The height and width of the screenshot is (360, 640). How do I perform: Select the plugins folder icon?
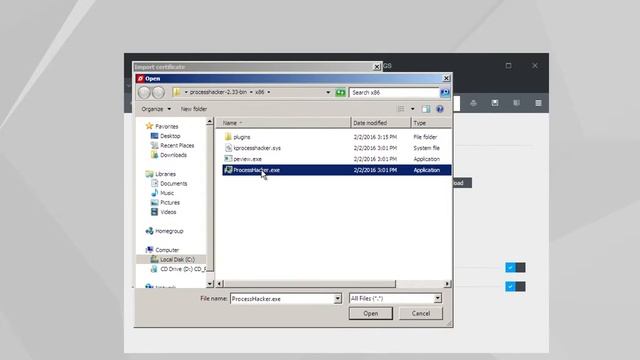point(228,137)
